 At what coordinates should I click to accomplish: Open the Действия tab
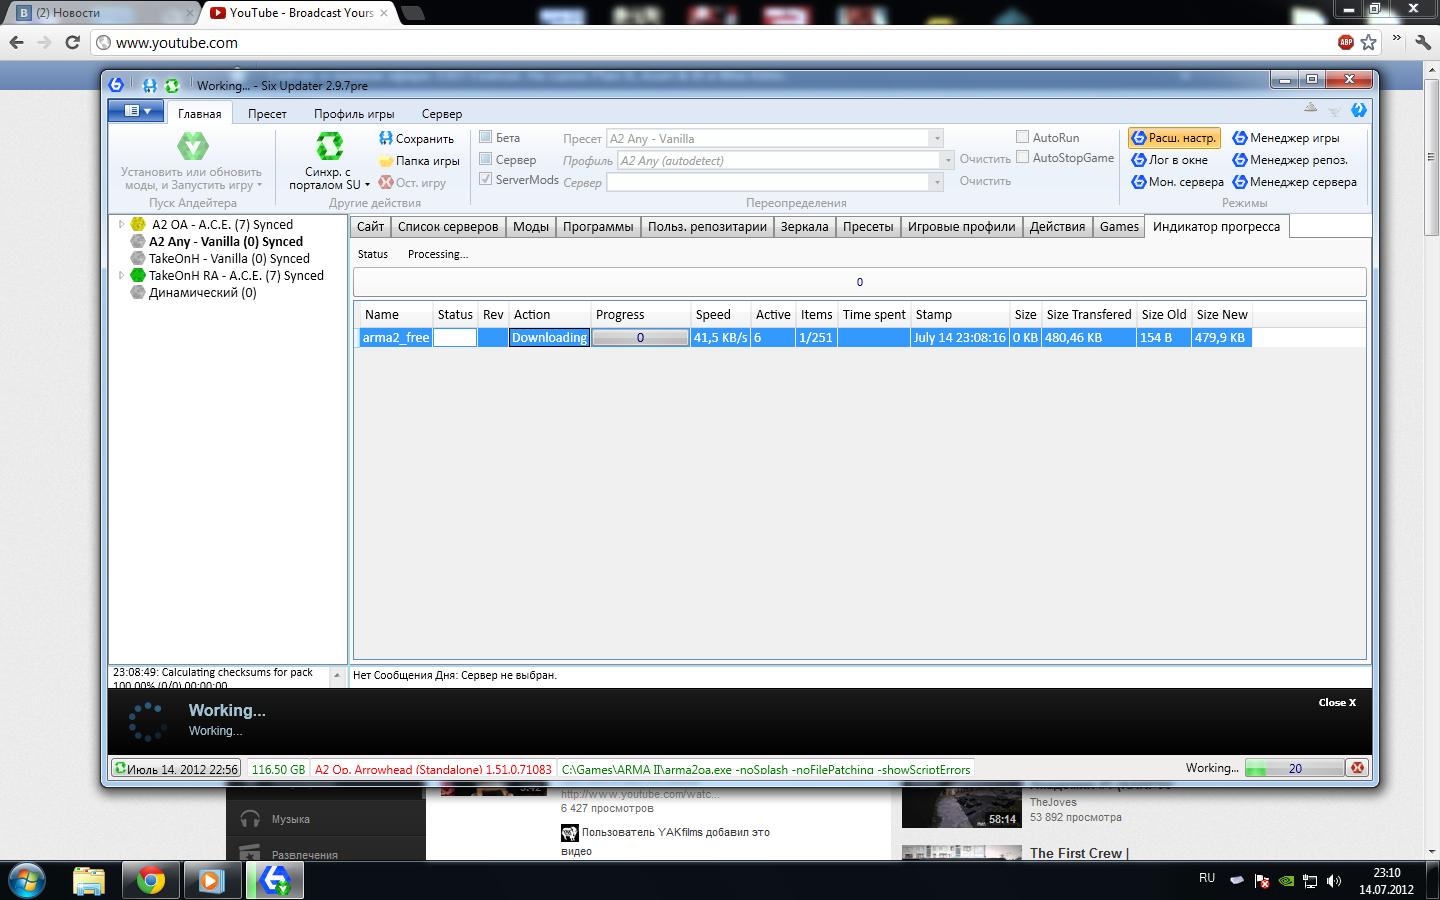(1057, 227)
